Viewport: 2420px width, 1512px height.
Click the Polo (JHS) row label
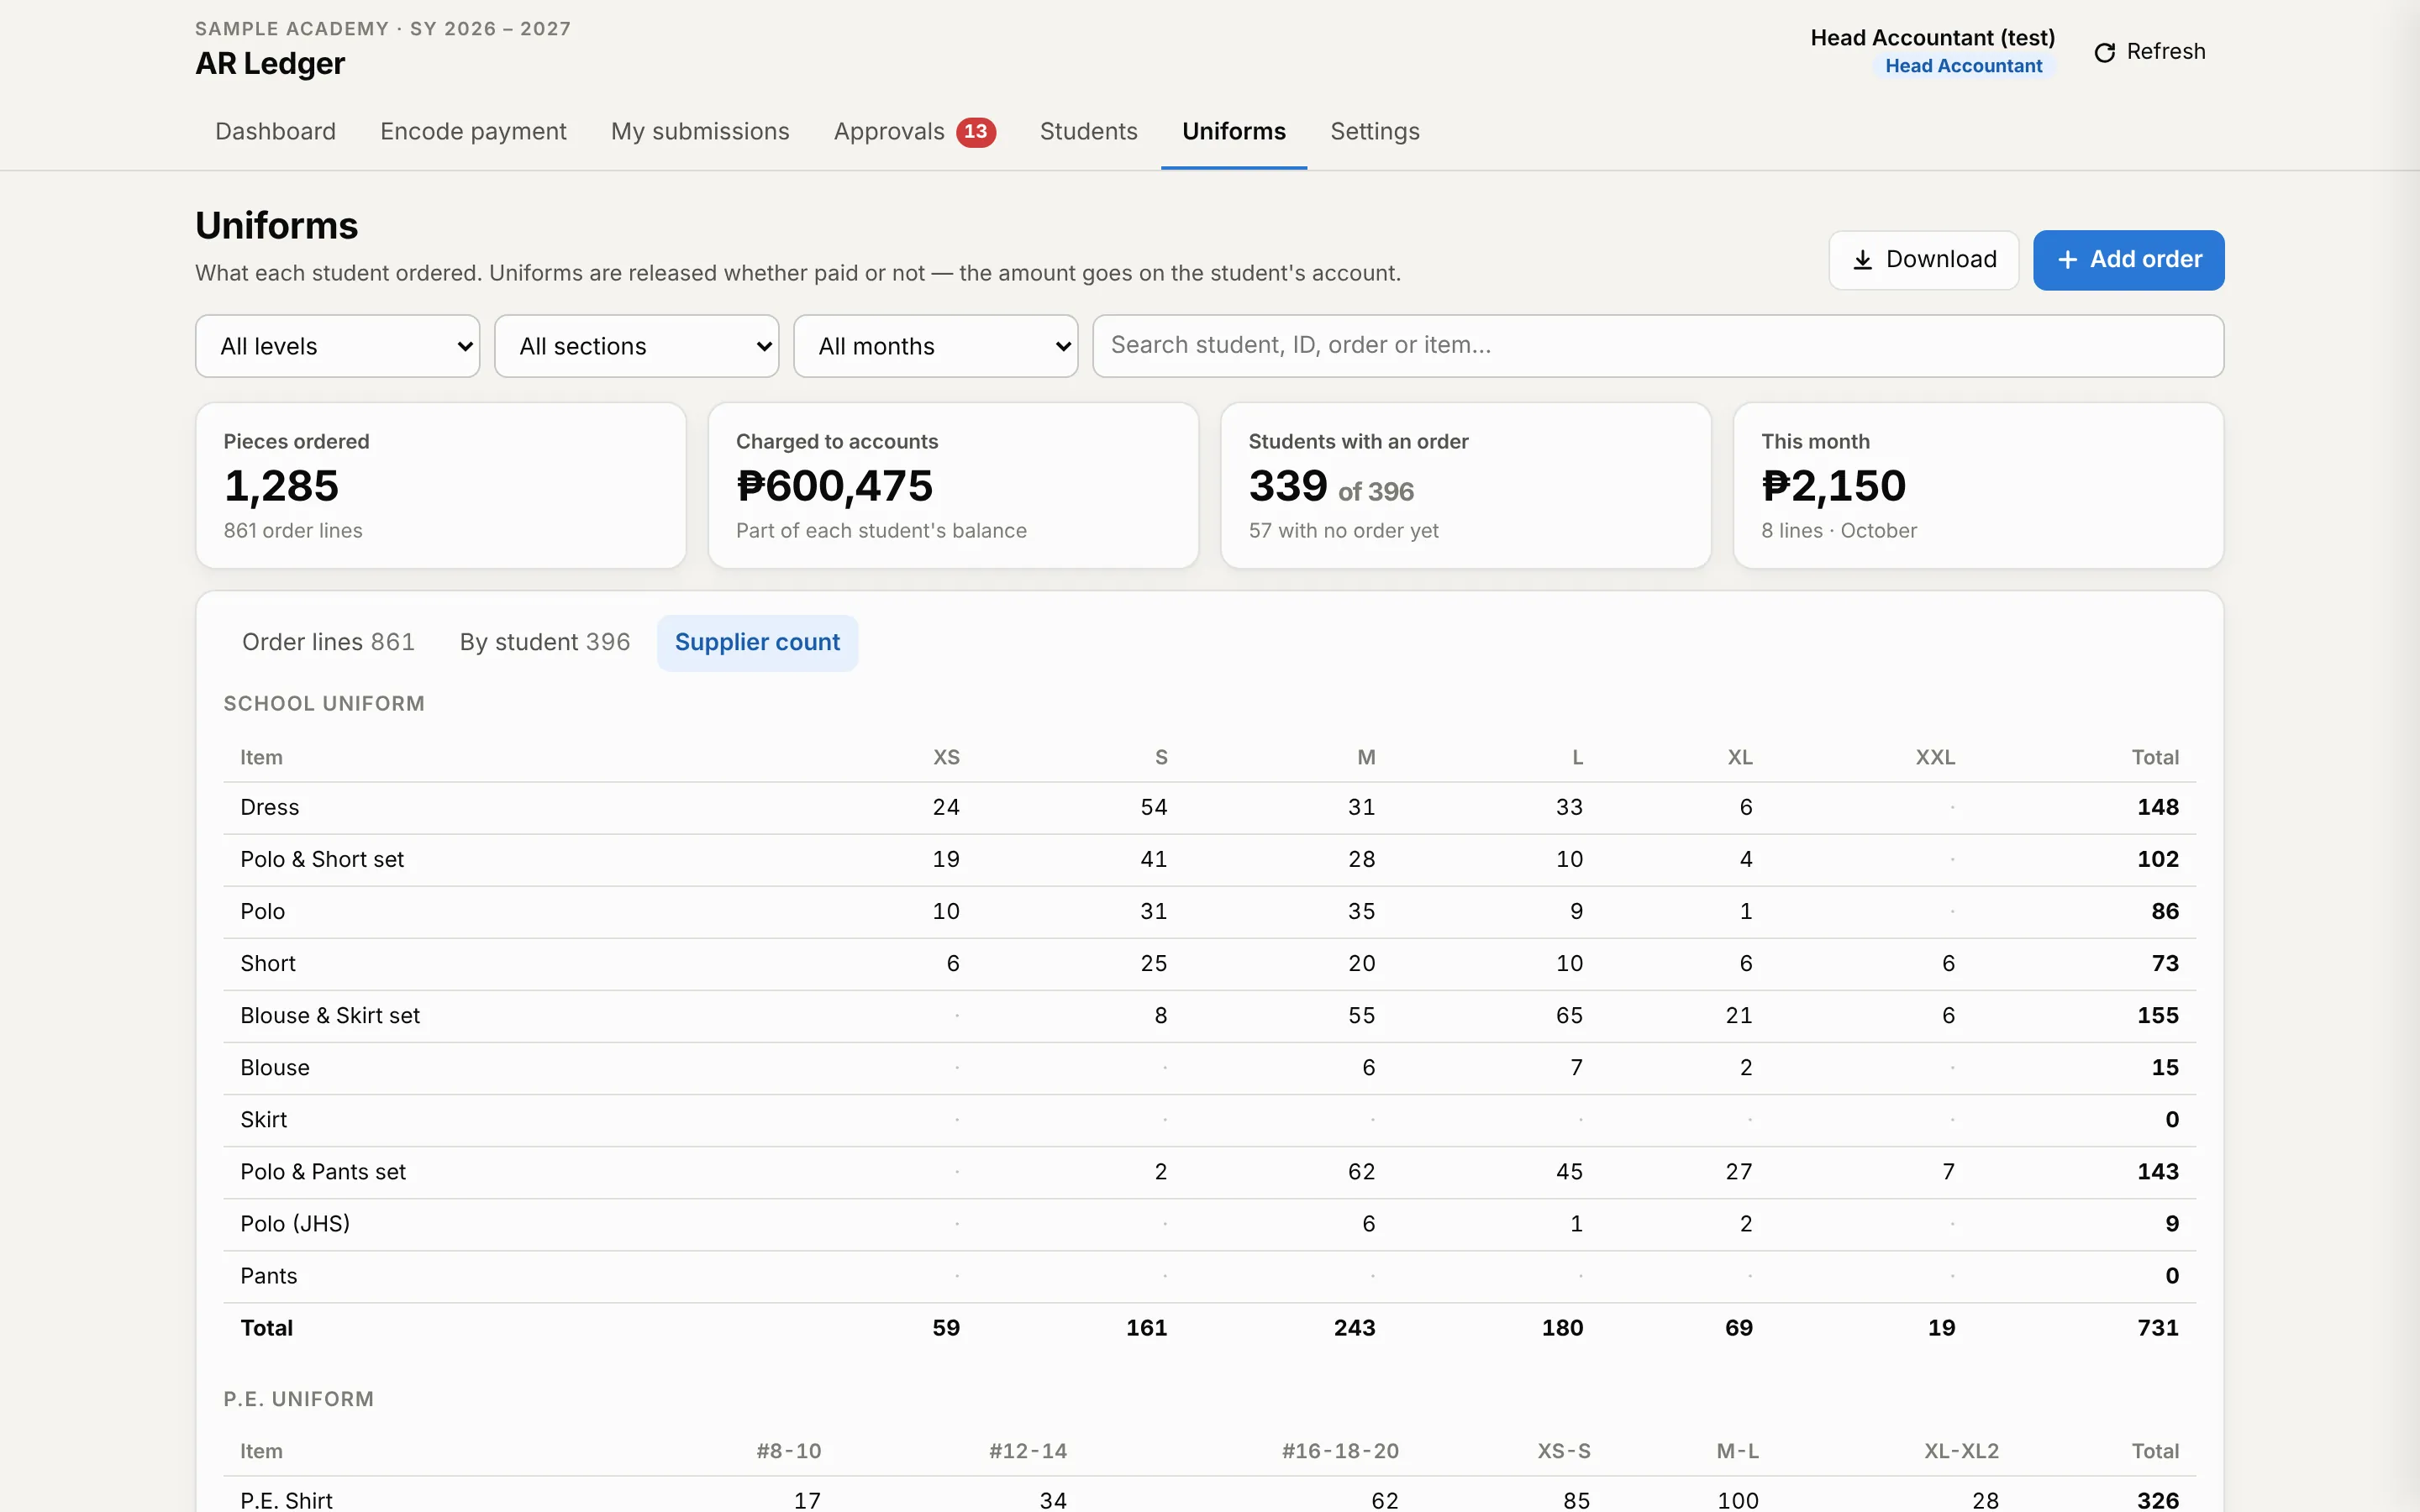[295, 1224]
